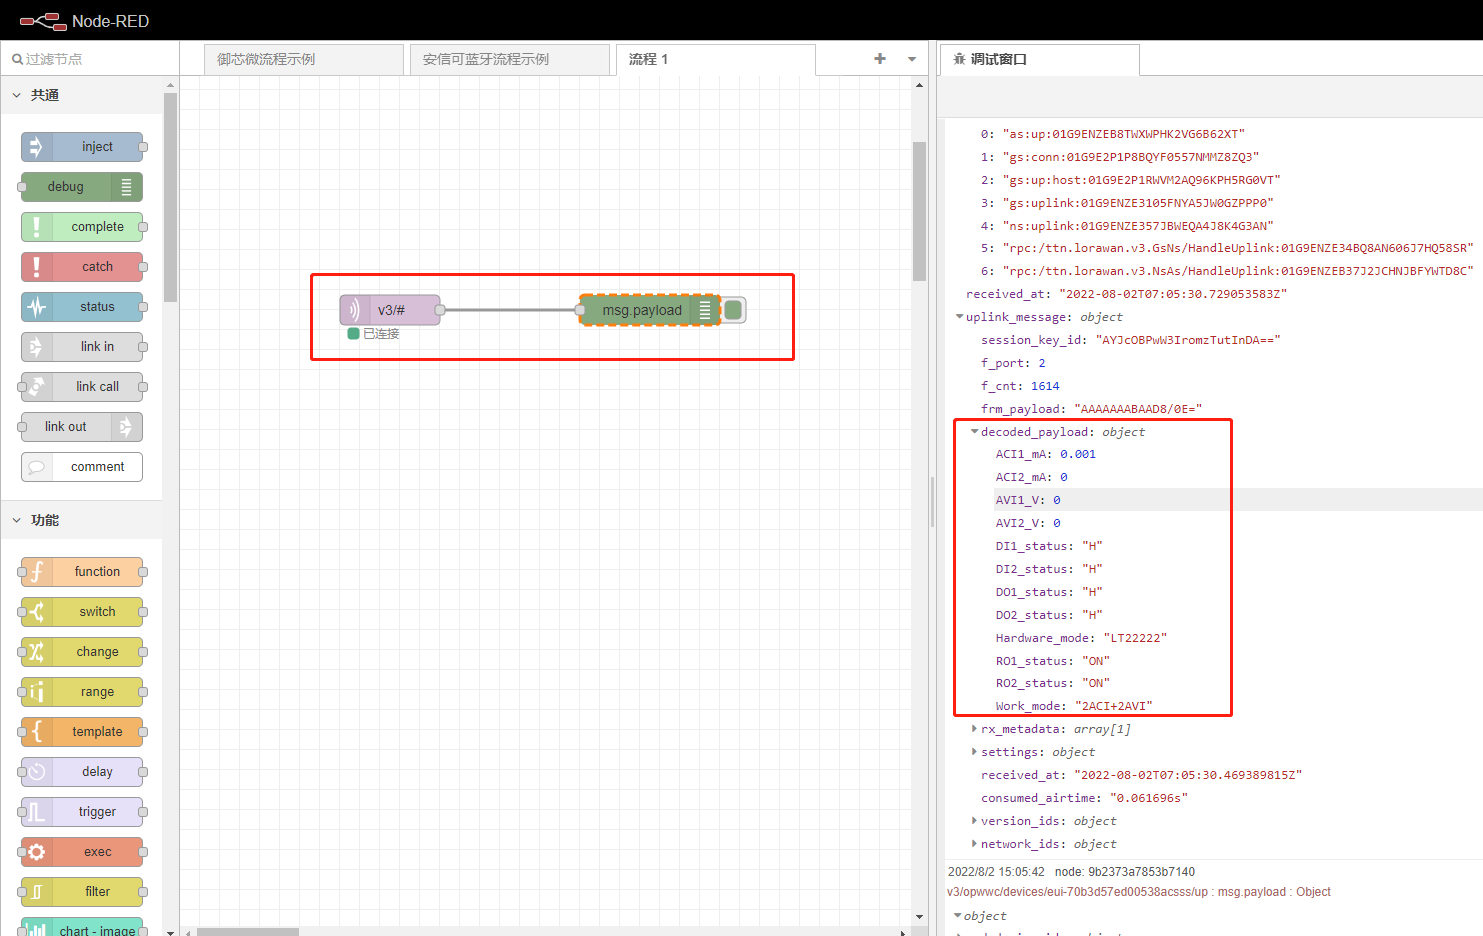Collapse the decoded_payload object tree
Viewport: 1483px width, 936px height.
click(974, 432)
